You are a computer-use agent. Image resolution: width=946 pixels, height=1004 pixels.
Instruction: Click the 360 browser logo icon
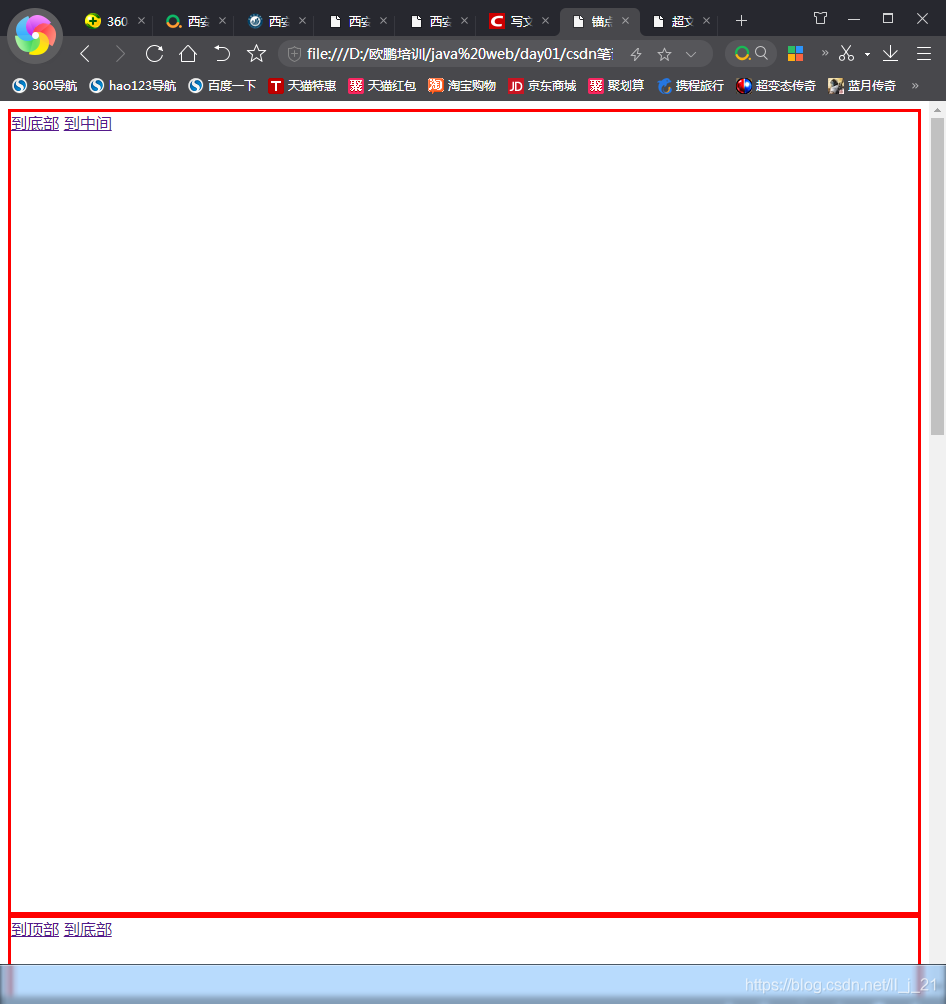[x=35, y=36]
